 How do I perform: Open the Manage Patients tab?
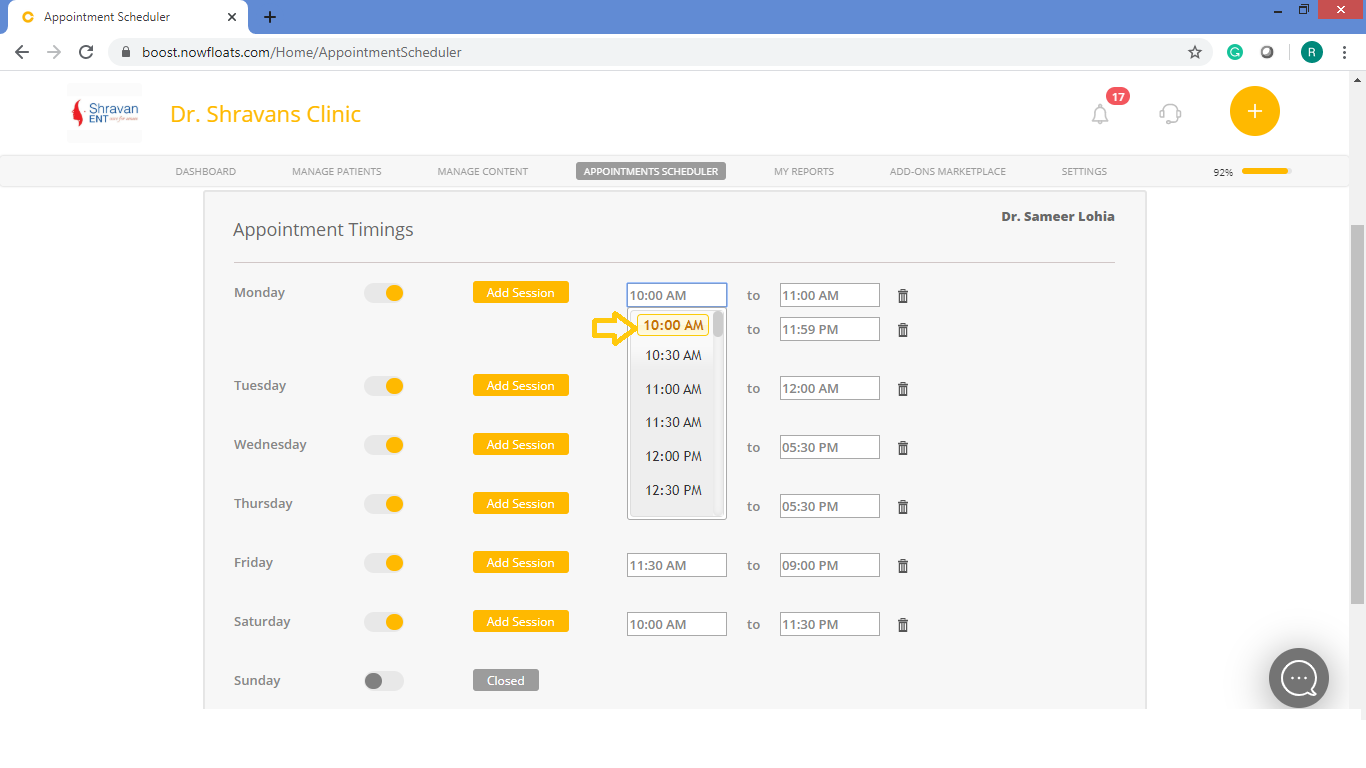pos(337,171)
